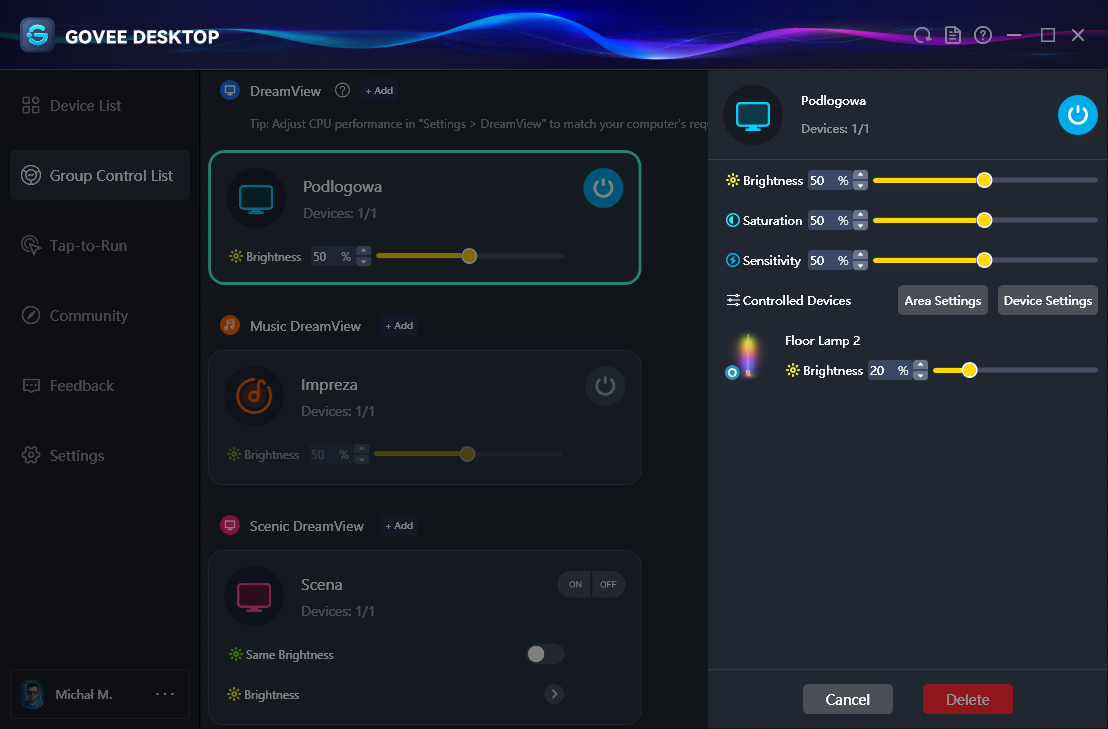Click the Impreza music note icon

pos(254,396)
